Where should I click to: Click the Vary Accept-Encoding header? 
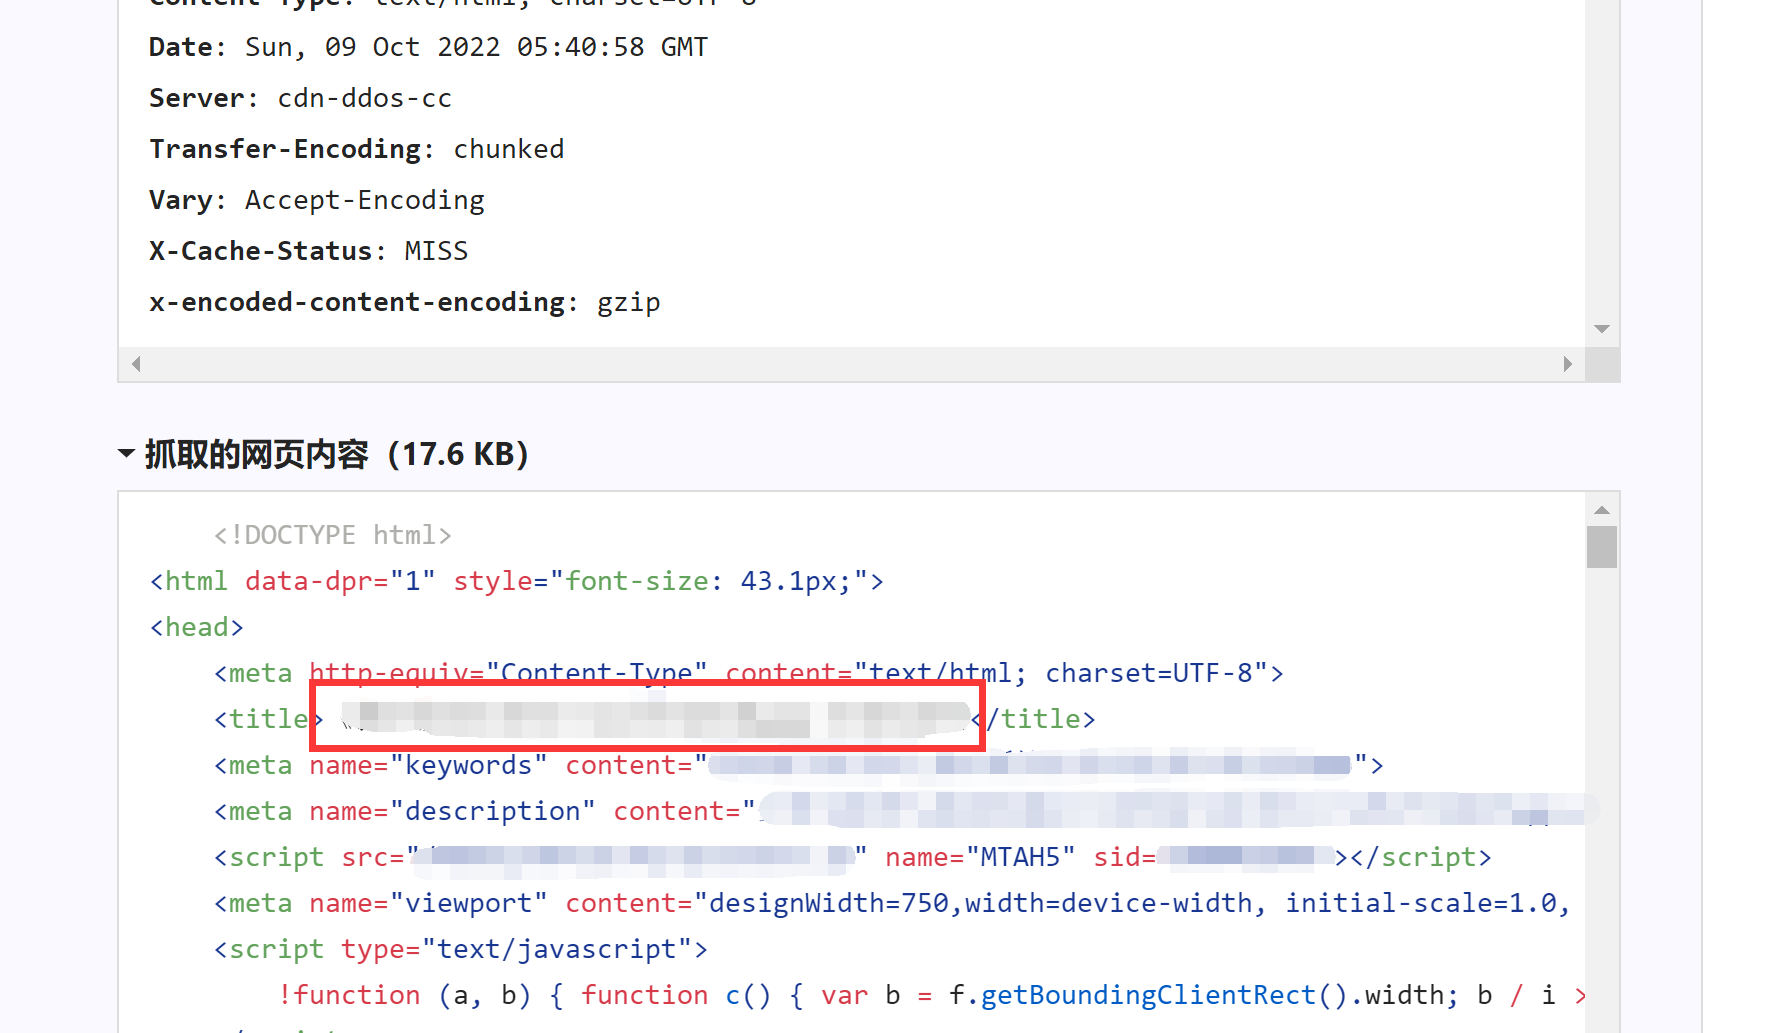pyautogui.click(x=316, y=200)
